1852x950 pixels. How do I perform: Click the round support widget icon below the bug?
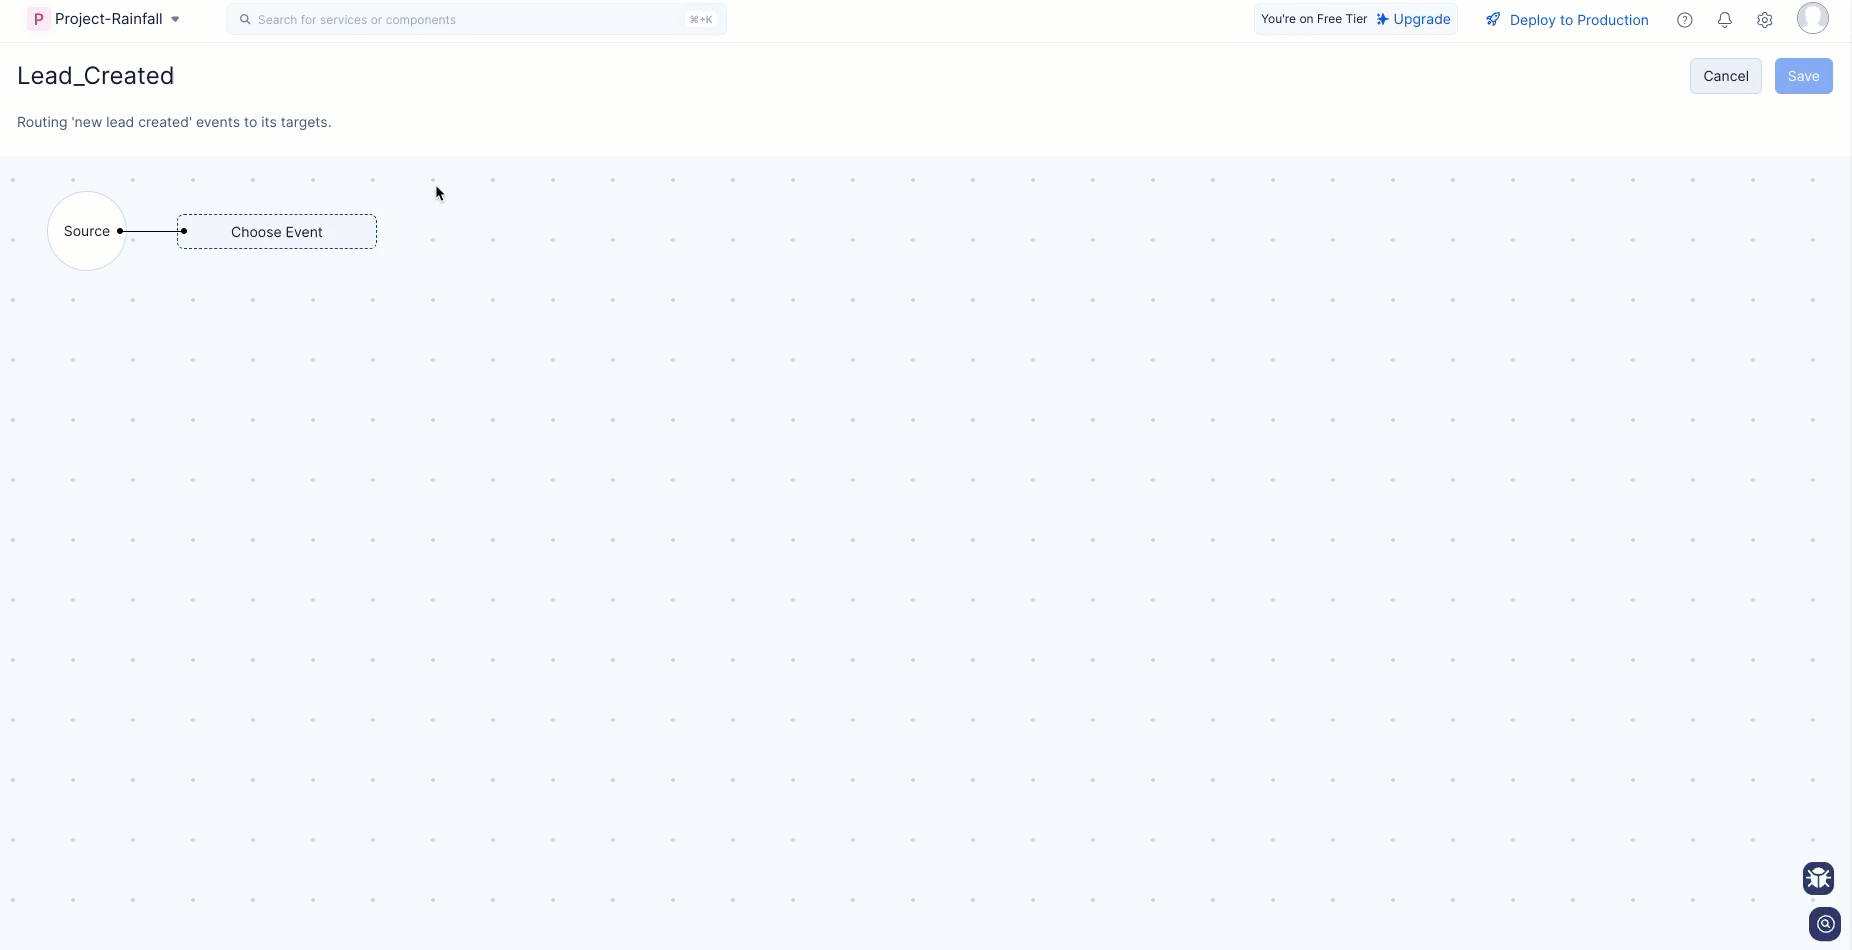pyautogui.click(x=1825, y=924)
